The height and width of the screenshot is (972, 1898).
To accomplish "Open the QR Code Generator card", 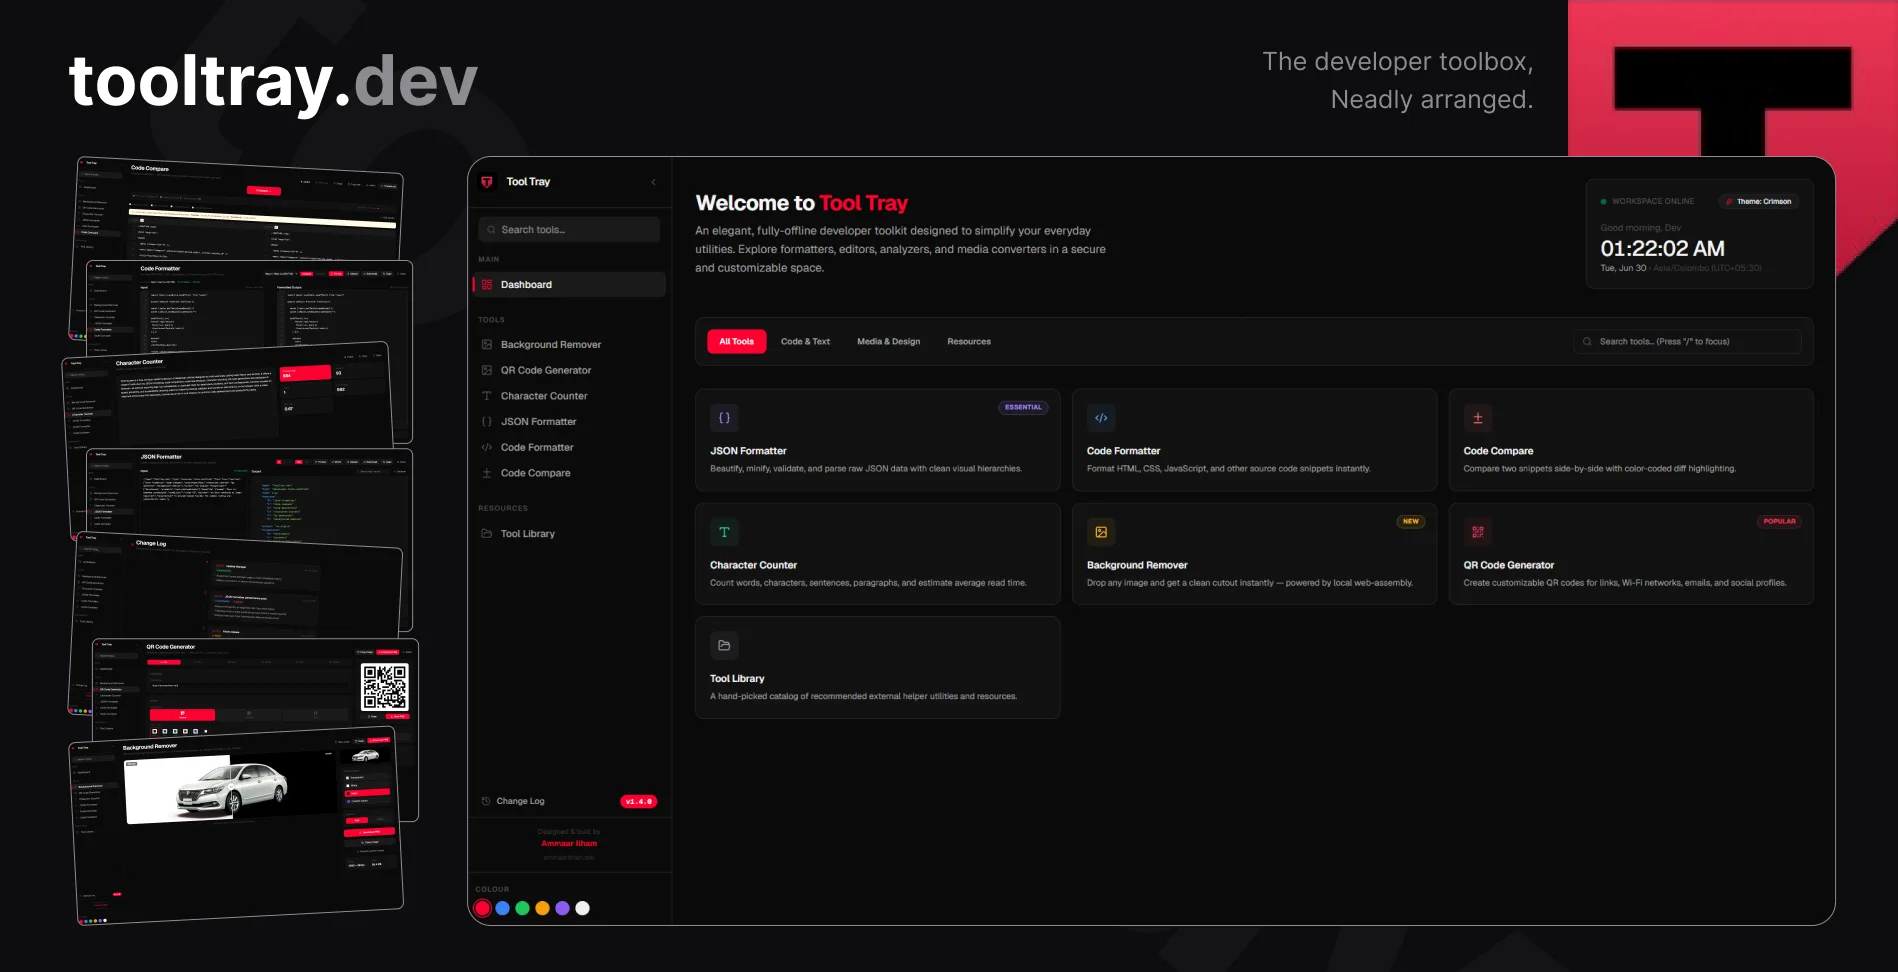I will (x=1631, y=554).
